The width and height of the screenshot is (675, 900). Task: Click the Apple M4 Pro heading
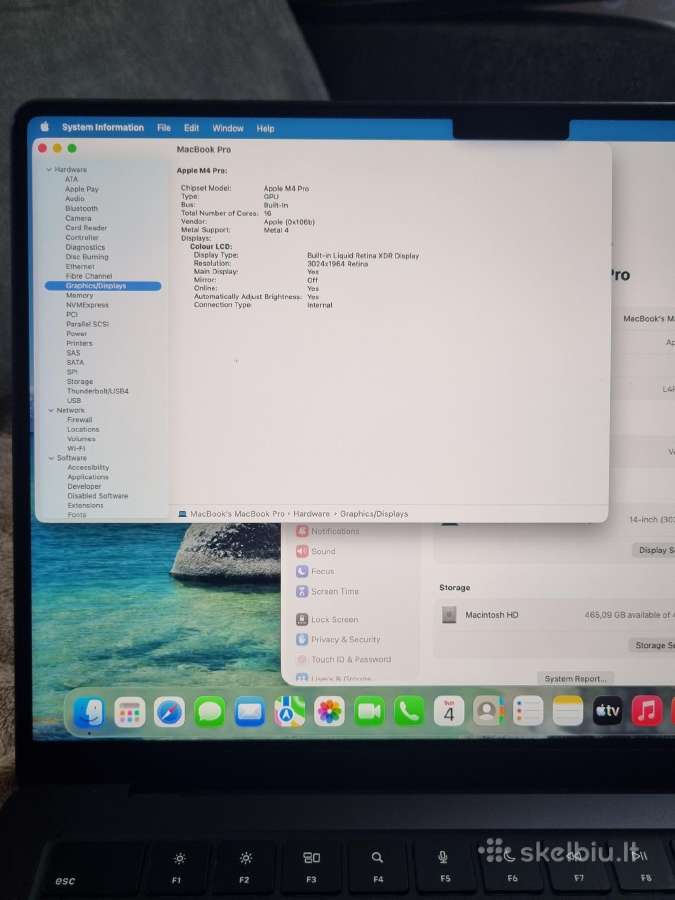(202, 170)
